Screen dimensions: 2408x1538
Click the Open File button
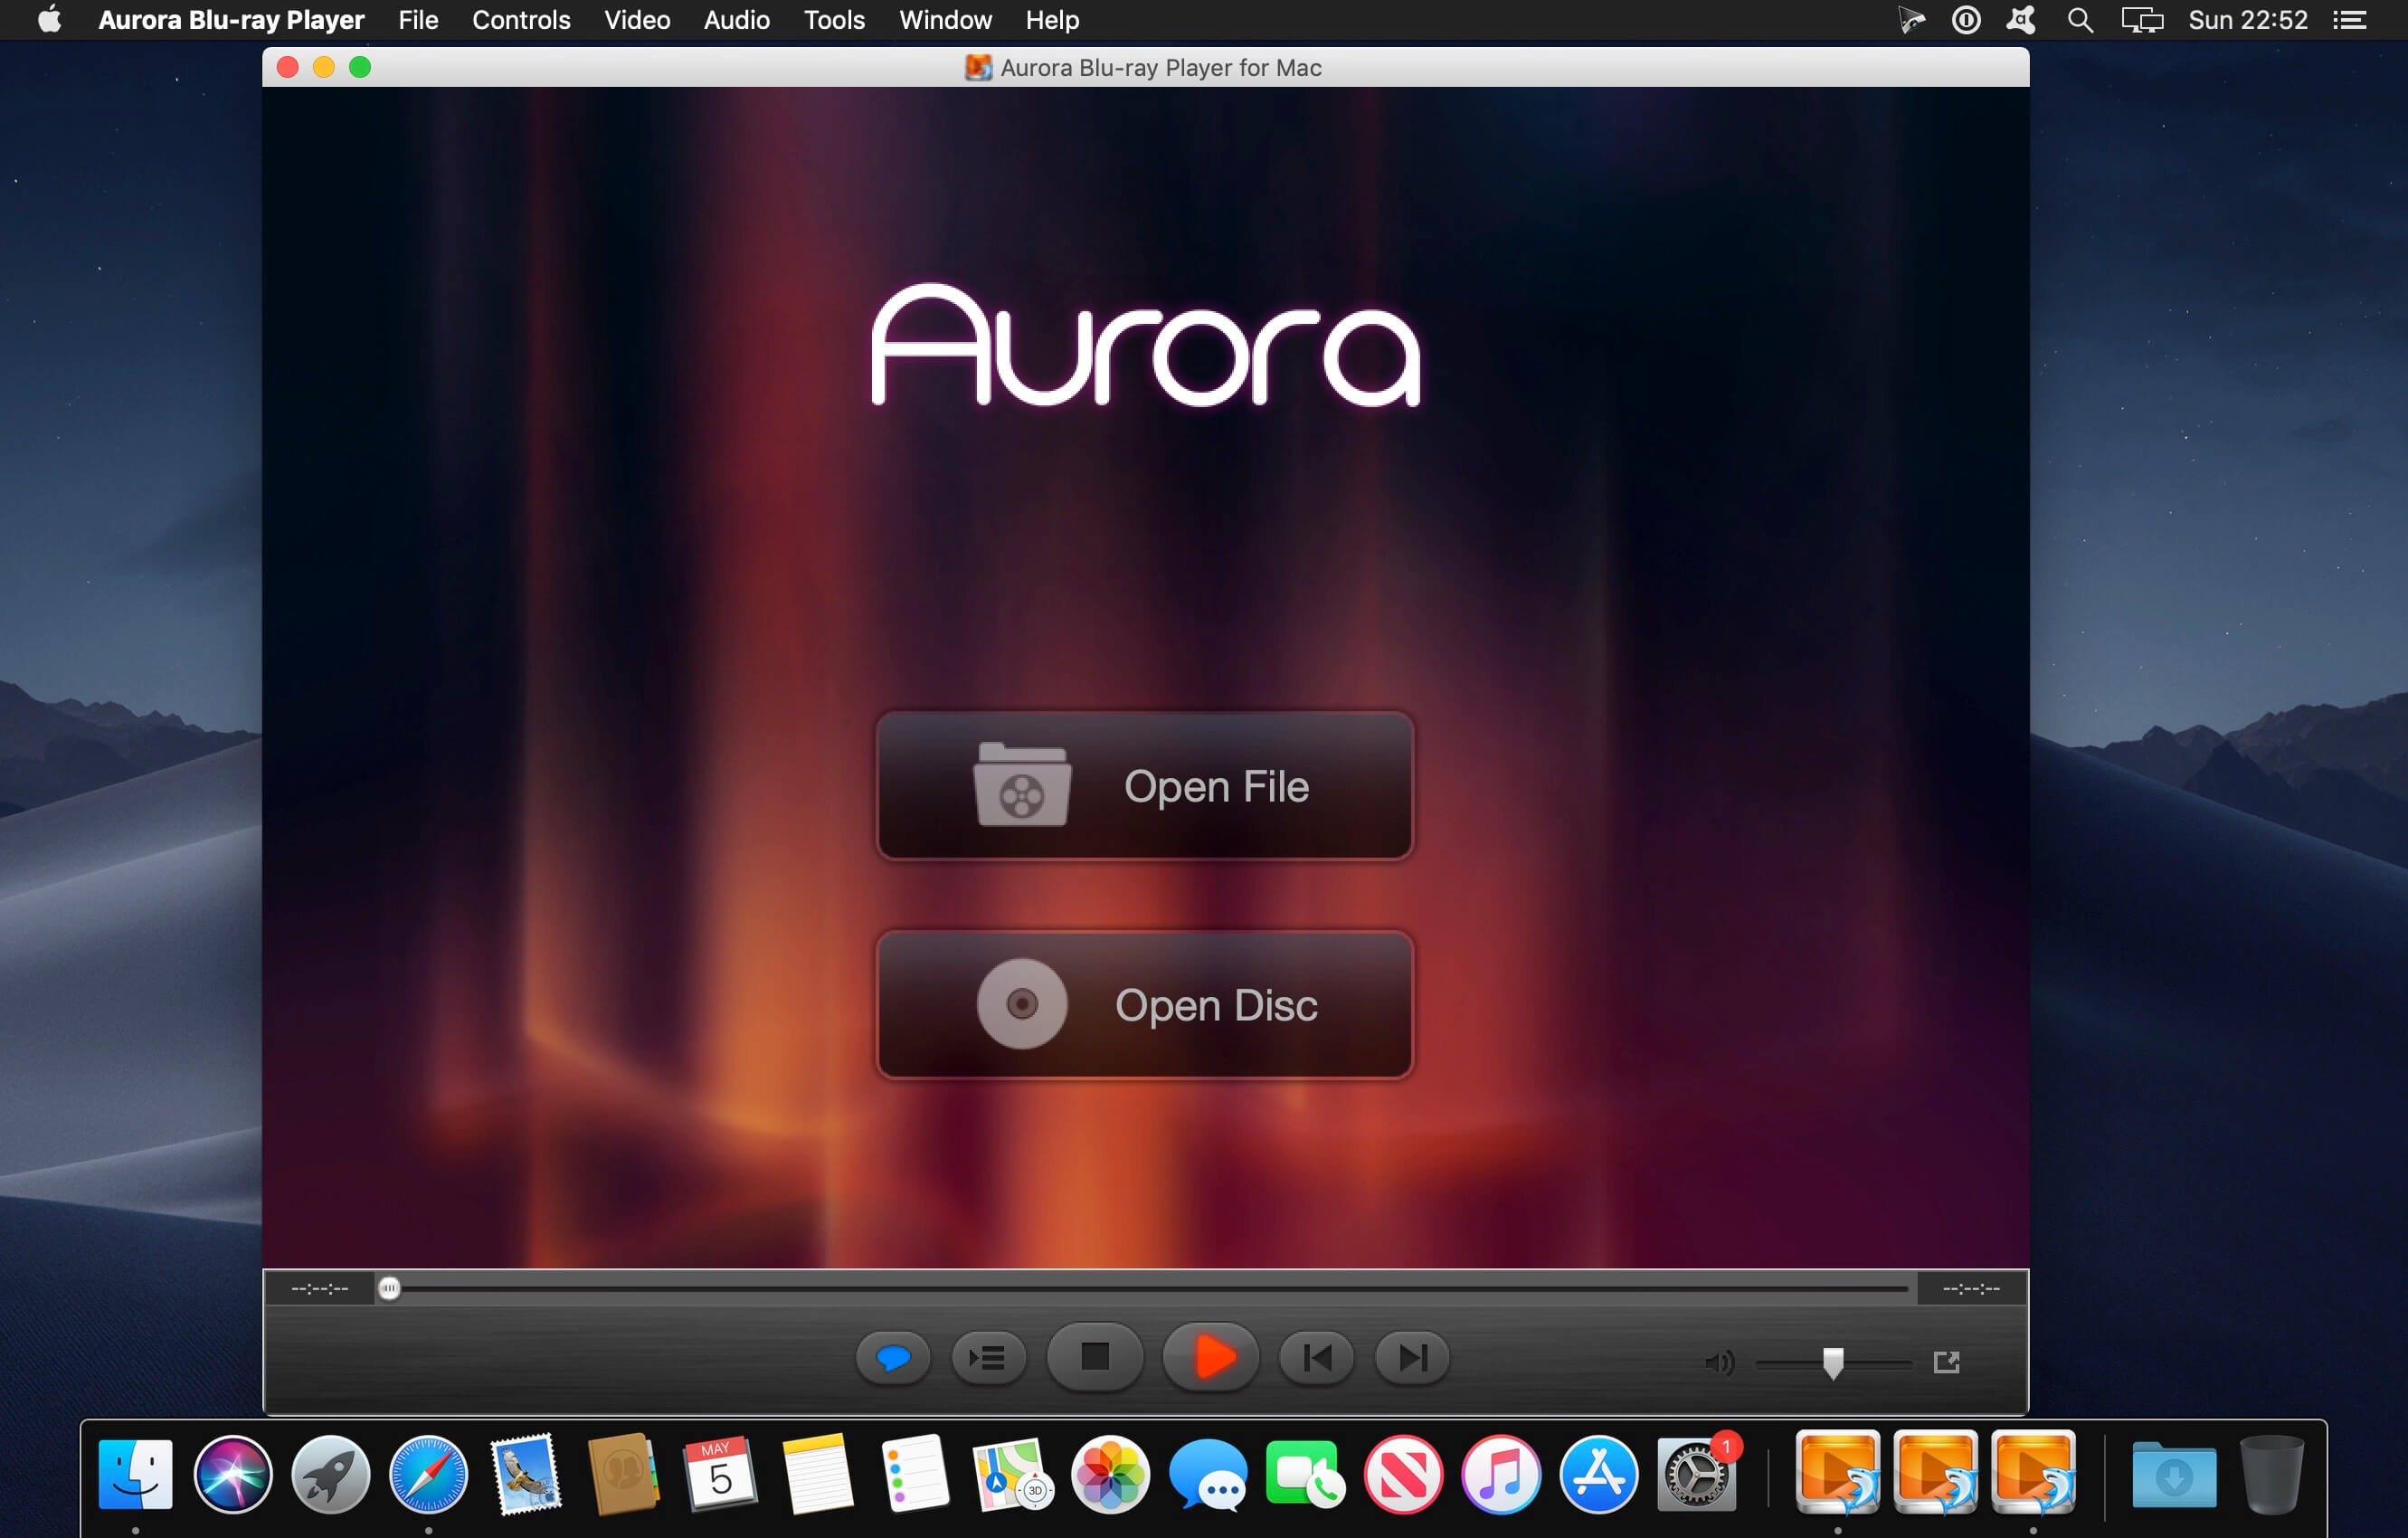(1144, 786)
